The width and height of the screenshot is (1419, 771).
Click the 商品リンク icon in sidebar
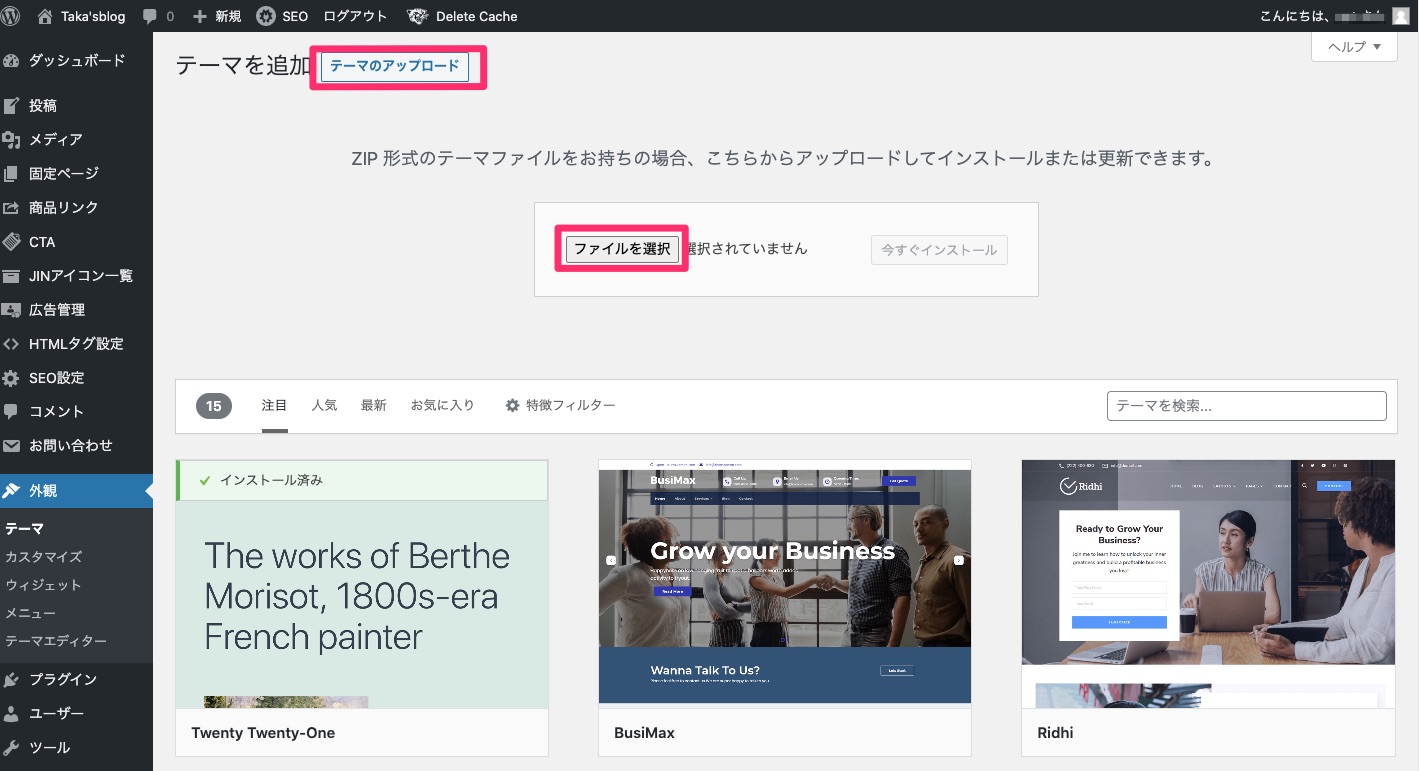[x=12, y=207]
